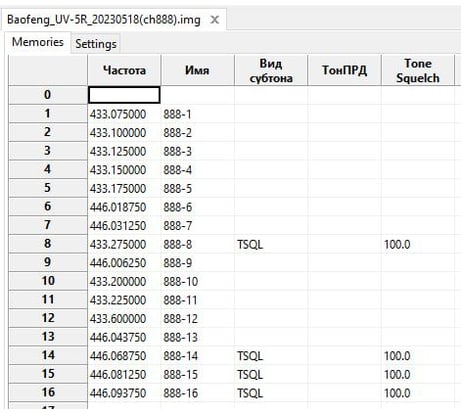Click frequency cell 446.093750
The width and height of the screenshot is (461, 415).
pos(124,393)
